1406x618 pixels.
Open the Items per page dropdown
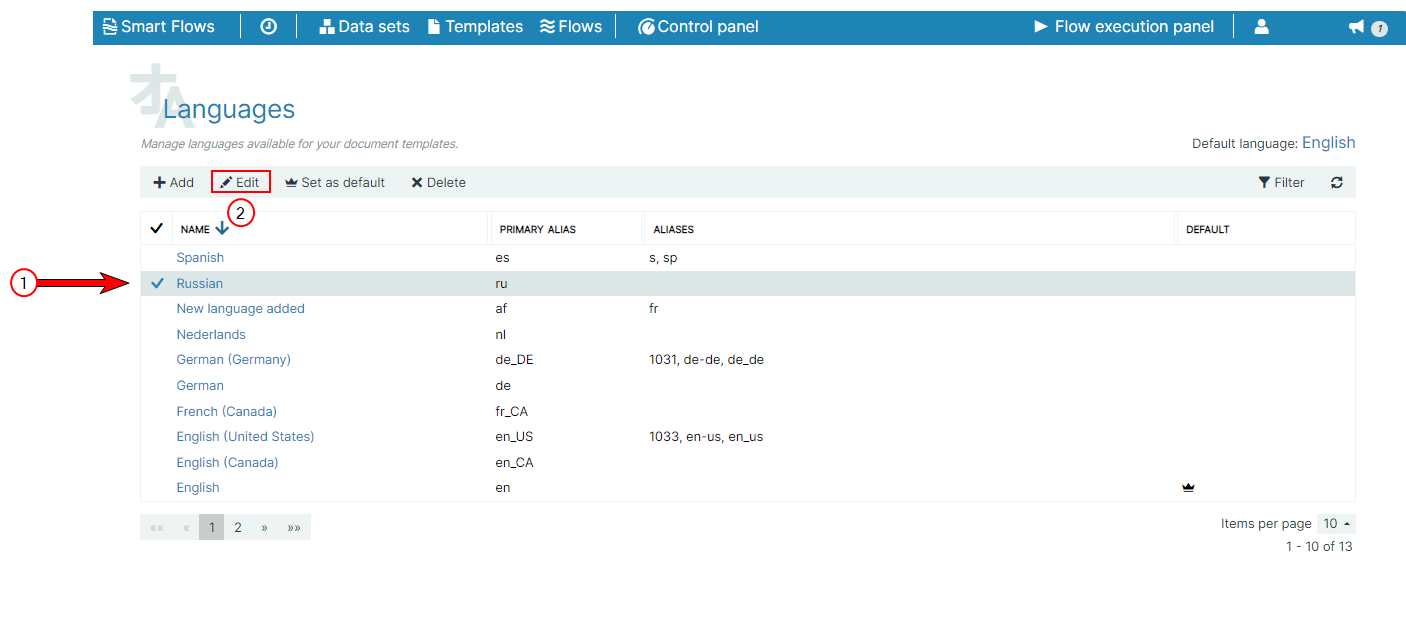click(1336, 524)
